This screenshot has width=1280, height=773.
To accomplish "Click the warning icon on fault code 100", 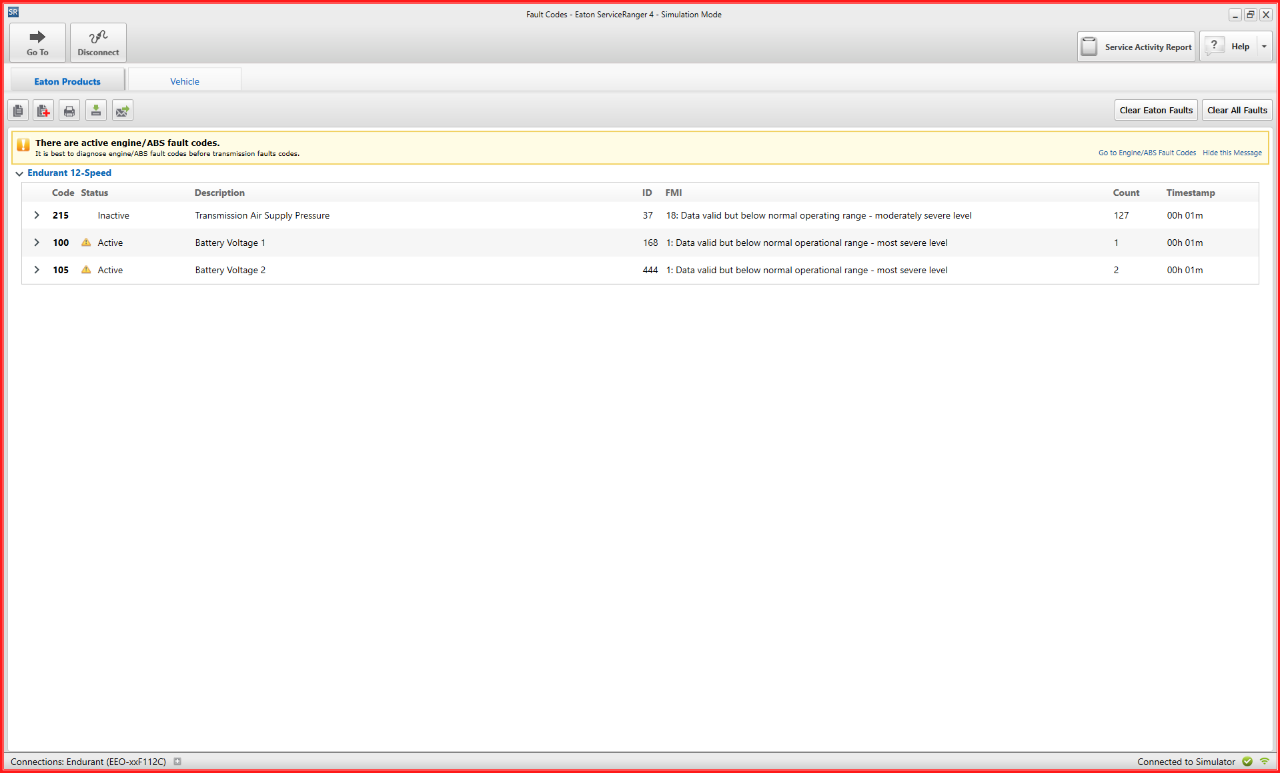I will pos(86,243).
